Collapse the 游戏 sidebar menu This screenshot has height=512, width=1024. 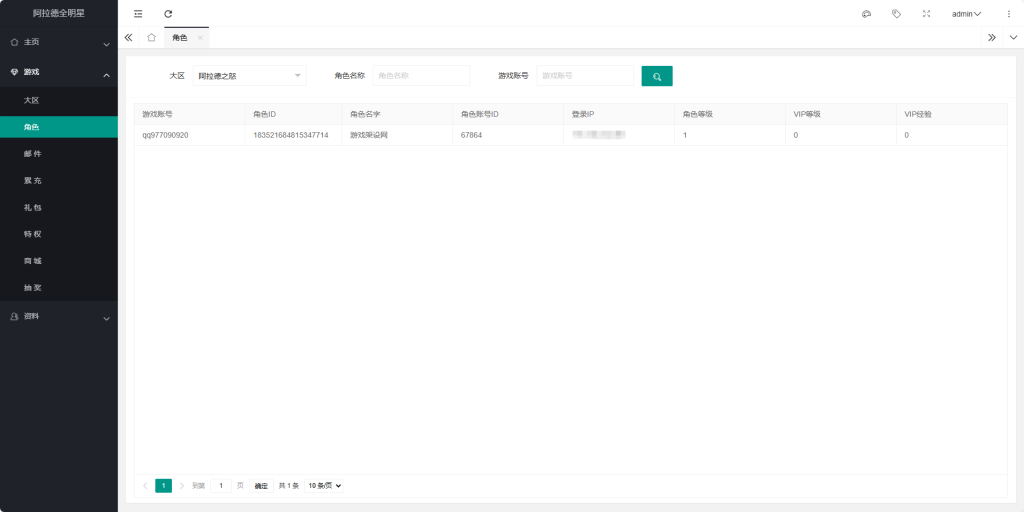pos(59,72)
